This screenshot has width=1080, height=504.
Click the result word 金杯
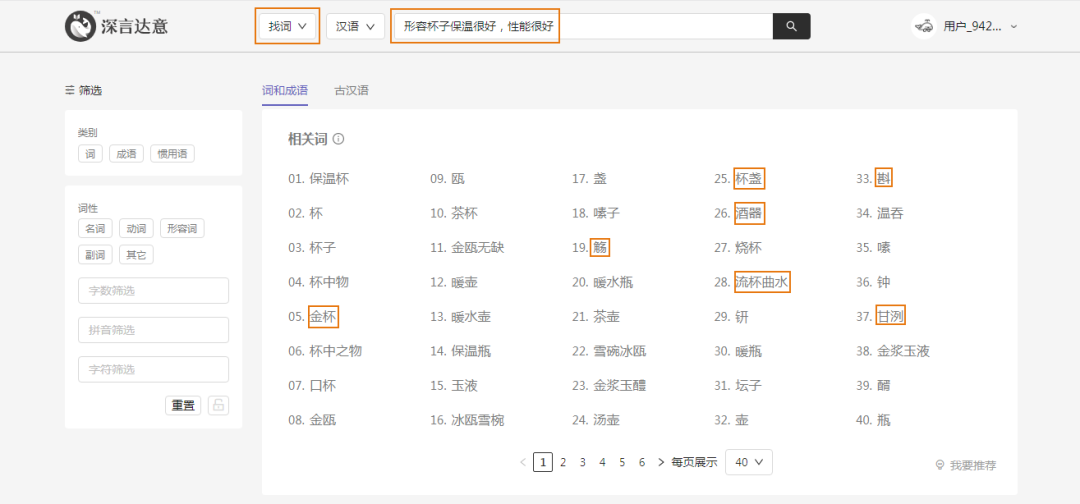(323, 317)
